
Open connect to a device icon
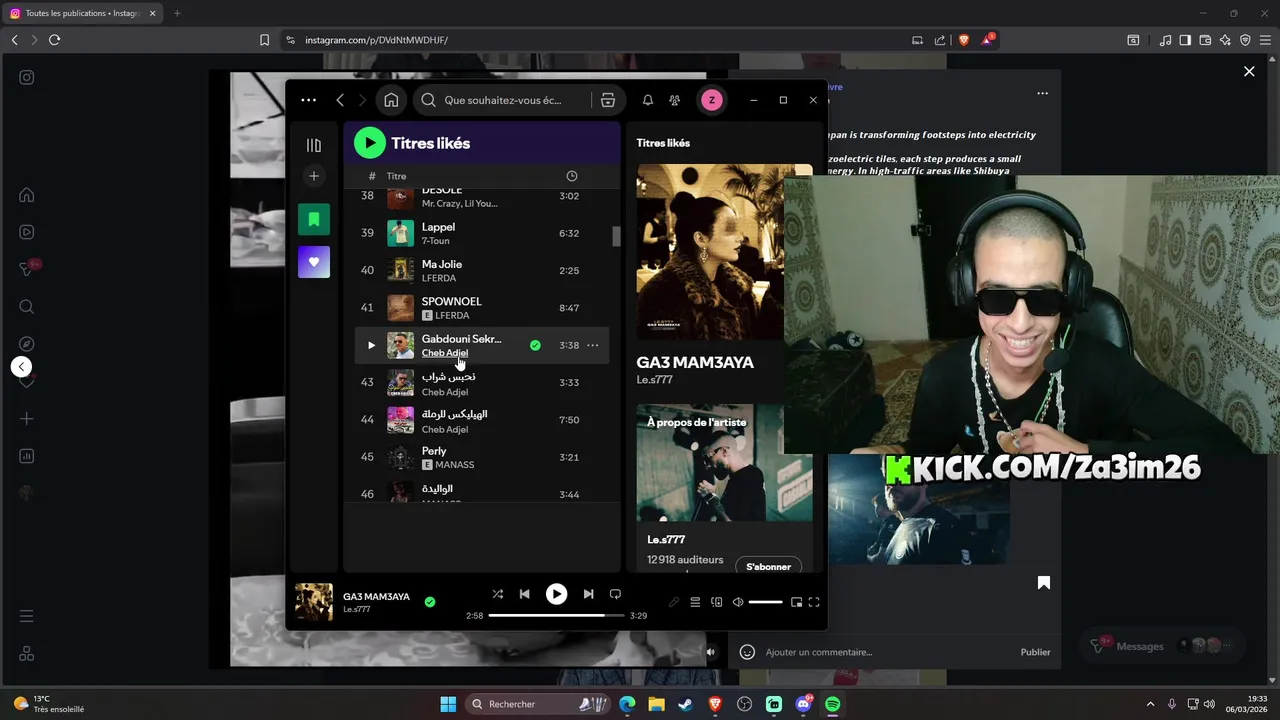[x=716, y=602]
